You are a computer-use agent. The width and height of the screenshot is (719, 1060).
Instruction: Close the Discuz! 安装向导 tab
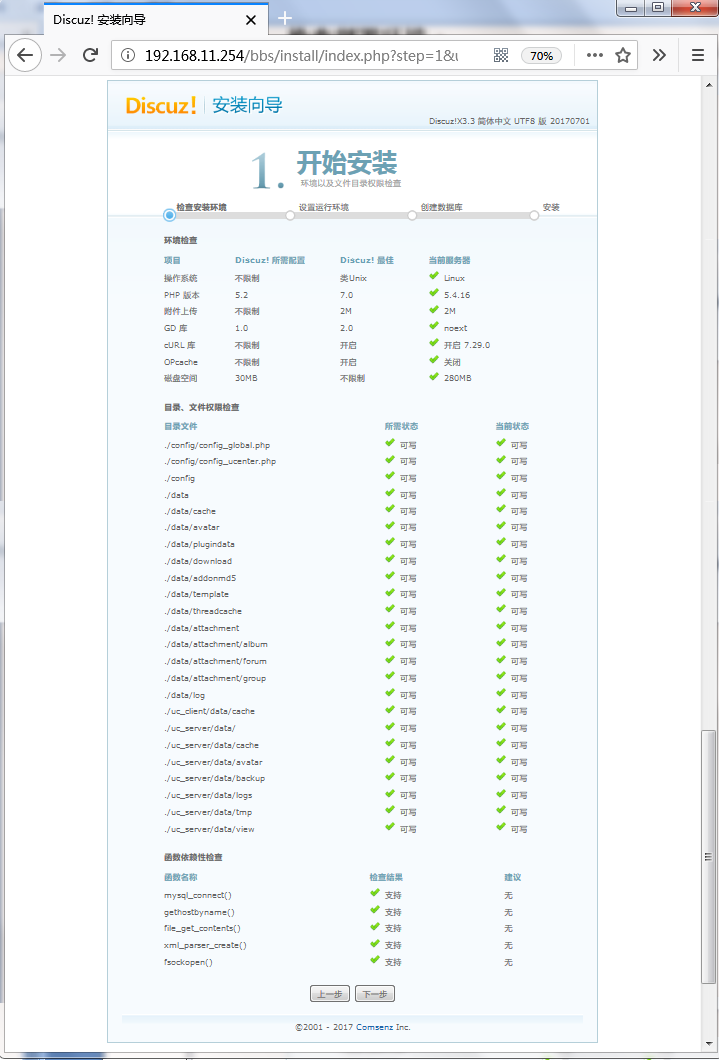pyautogui.click(x=251, y=20)
